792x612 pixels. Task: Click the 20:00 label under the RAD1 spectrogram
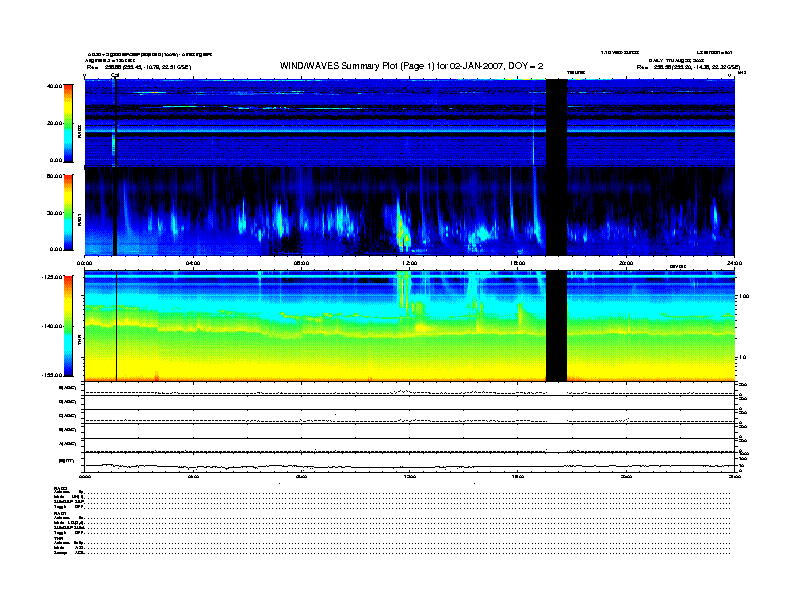(x=626, y=263)
